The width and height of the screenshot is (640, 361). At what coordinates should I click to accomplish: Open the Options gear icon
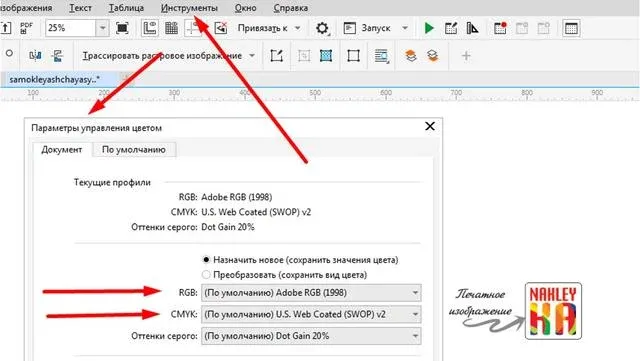pyautogui.click(x=322, y=28)
